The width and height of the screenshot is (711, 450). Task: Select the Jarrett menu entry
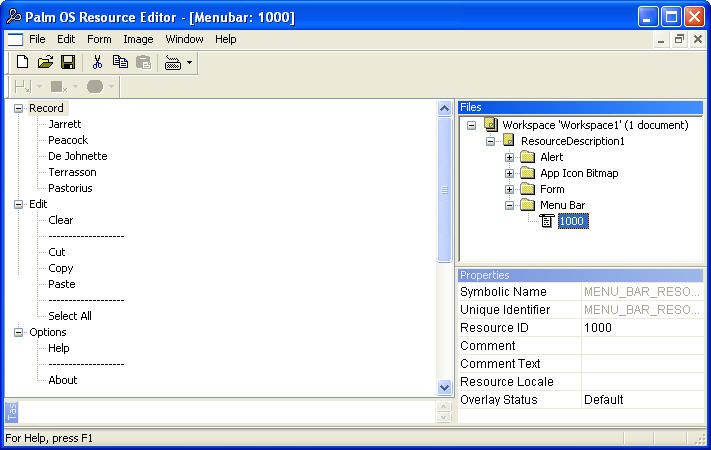pyautogui.click(x=65, y=124)
